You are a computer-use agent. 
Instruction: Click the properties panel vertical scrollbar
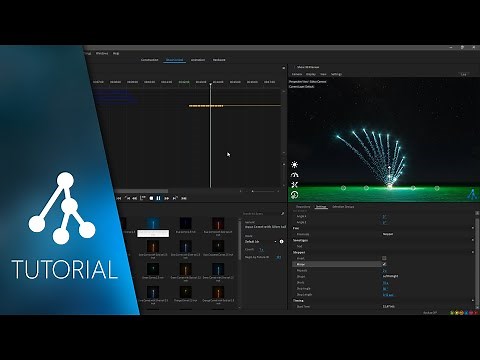pyautogui.click(x=477, y=260)
